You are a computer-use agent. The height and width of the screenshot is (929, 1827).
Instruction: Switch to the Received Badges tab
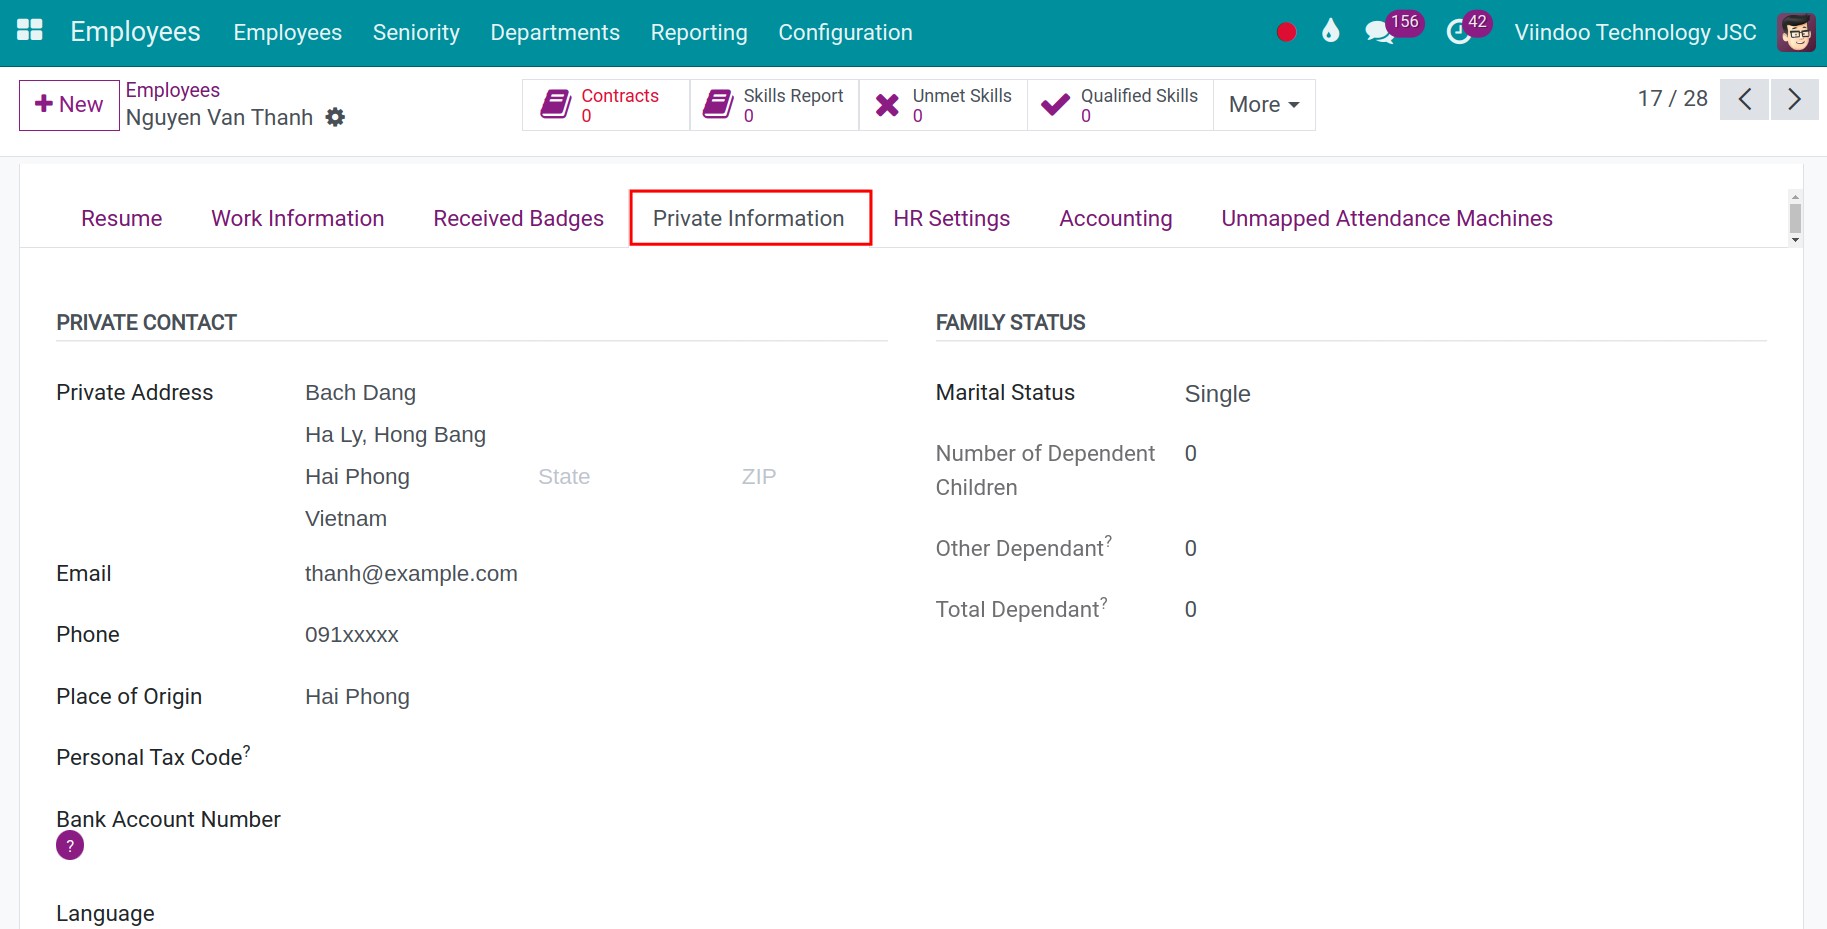[518, 218]
